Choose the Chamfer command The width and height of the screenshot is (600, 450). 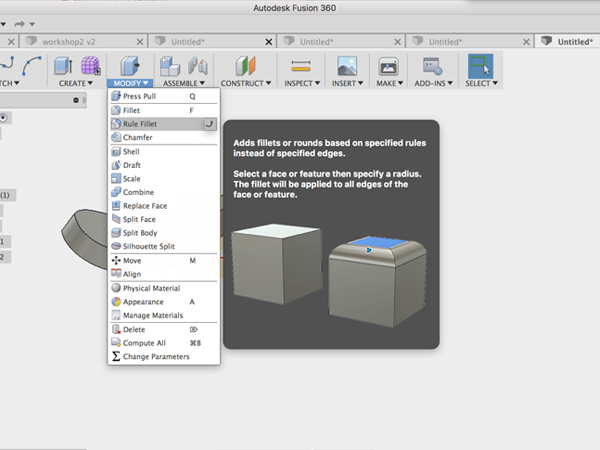coord(164,137)
